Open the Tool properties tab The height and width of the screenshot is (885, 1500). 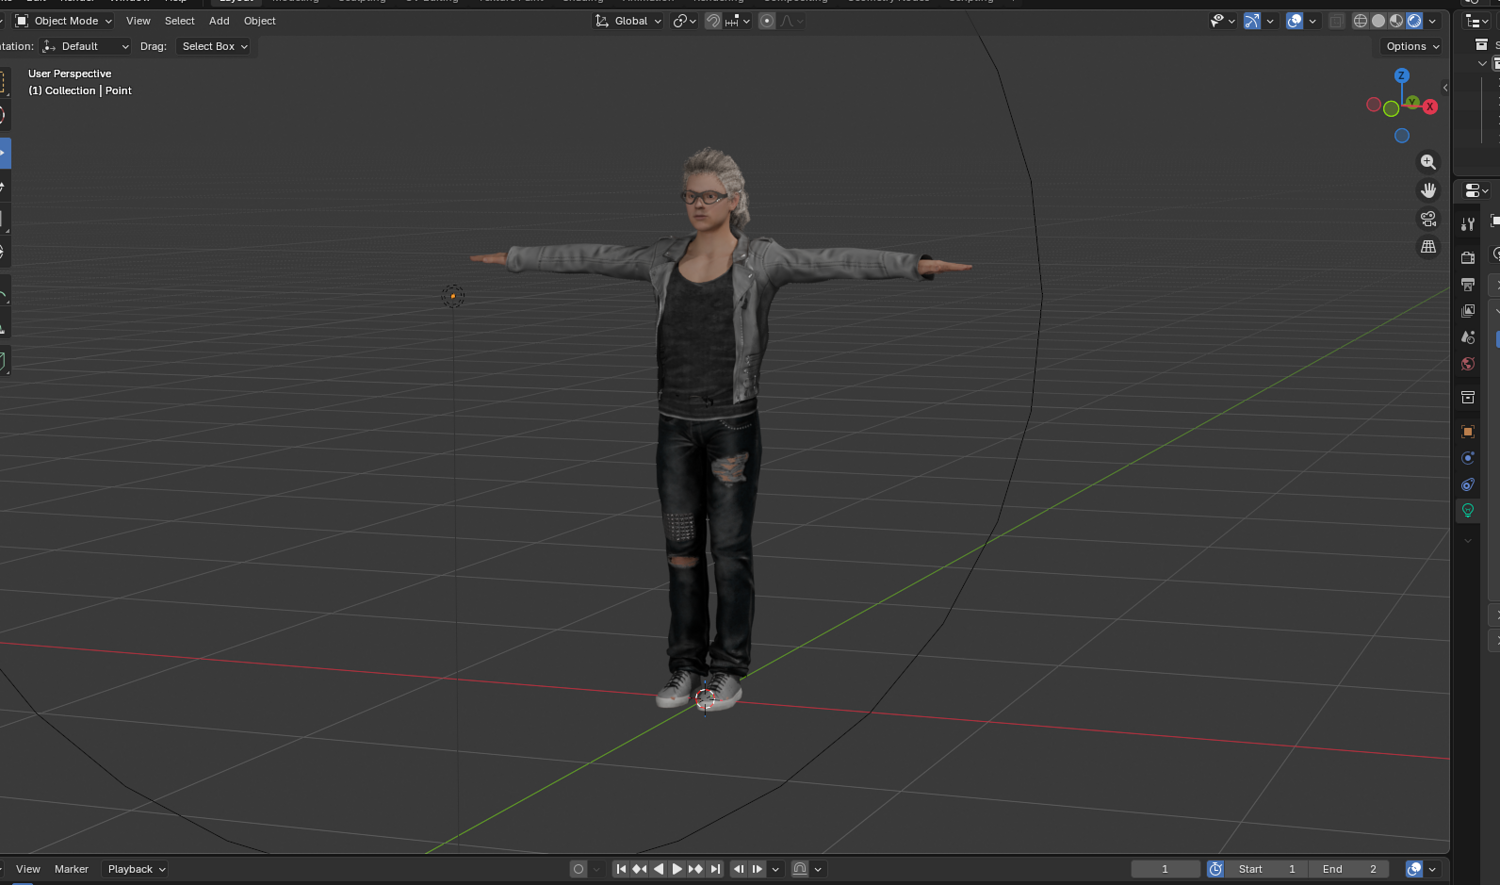(x=1468, y=224)
